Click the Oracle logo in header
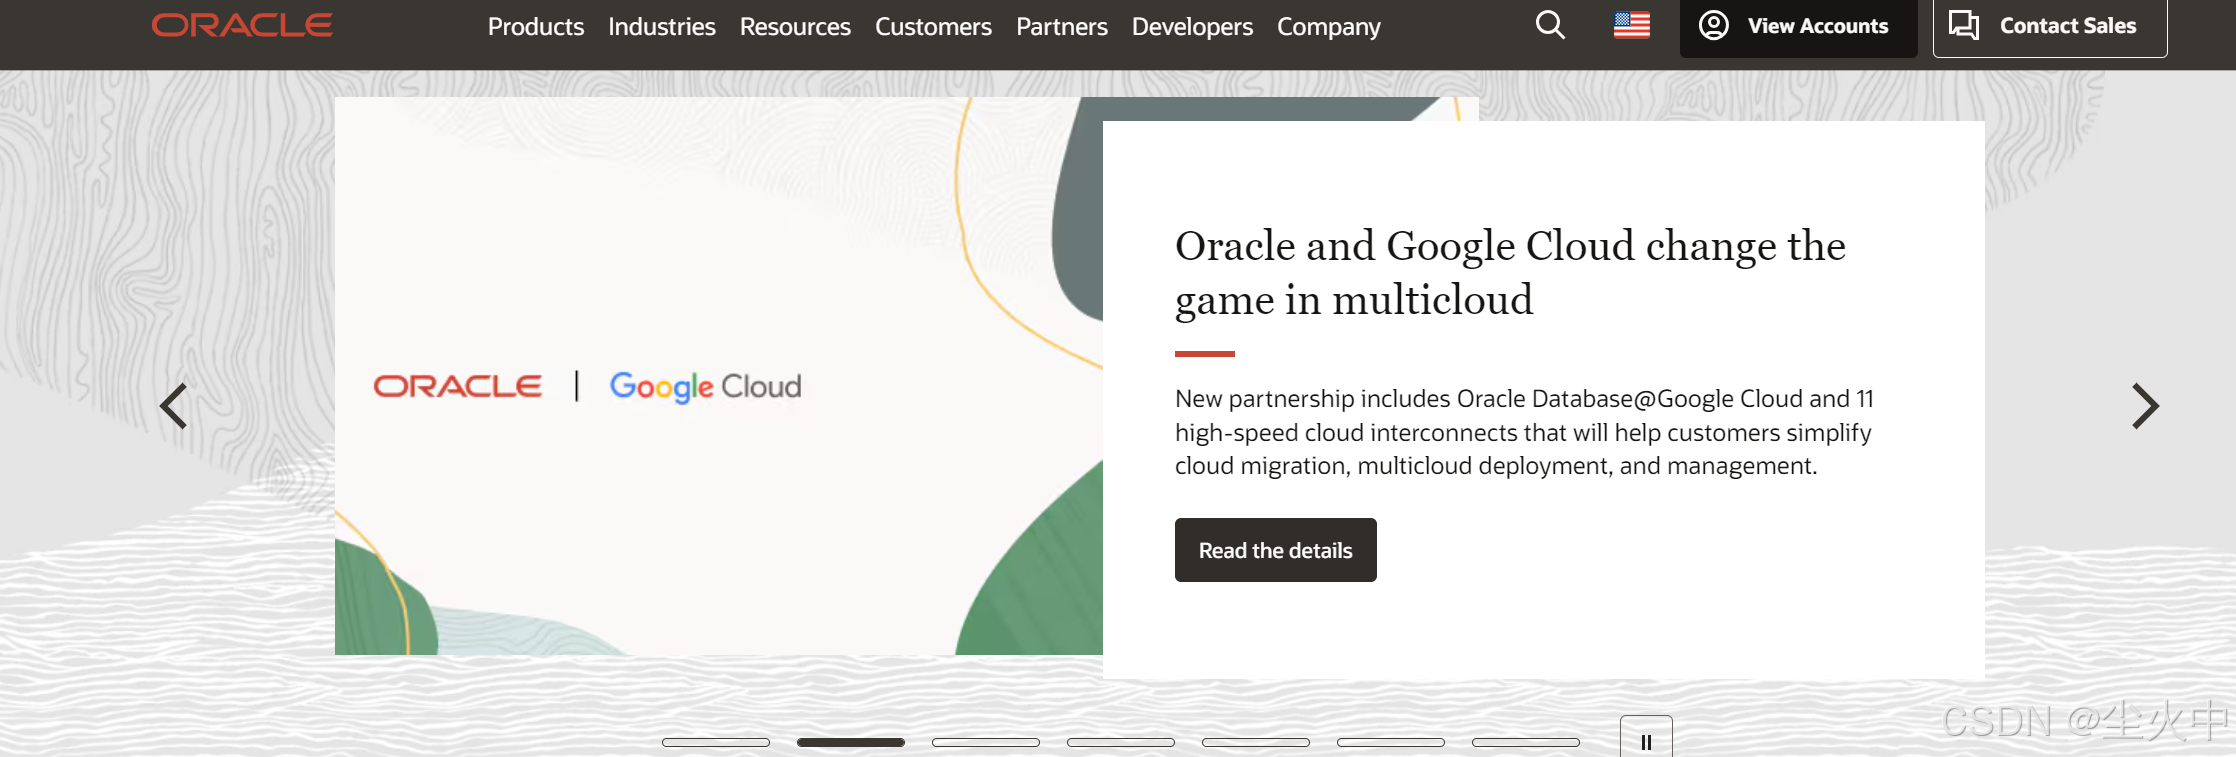The width and height of the screenshot is (2236, 757). coord(242,25)
